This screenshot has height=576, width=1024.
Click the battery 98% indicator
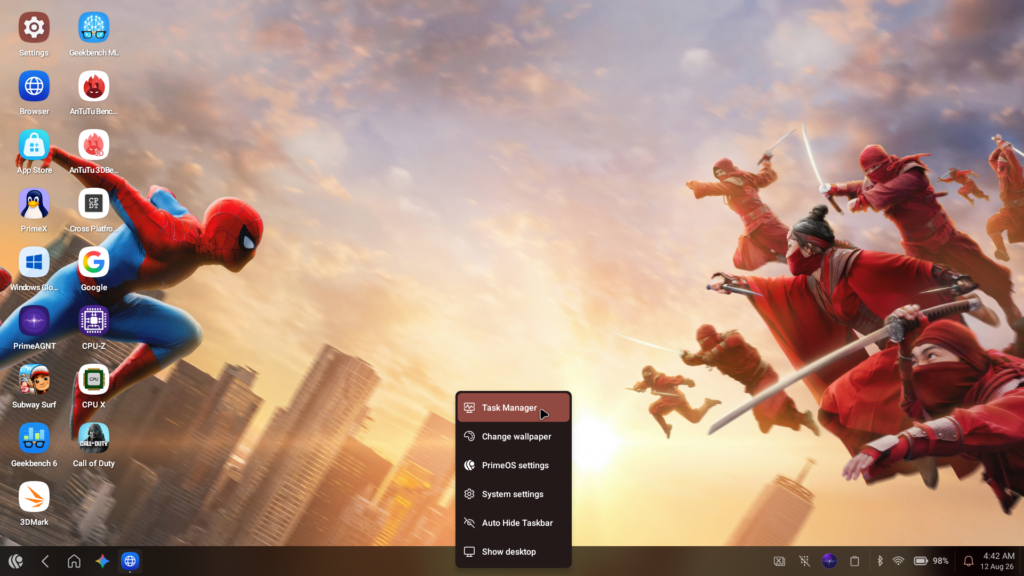point(931,561)
